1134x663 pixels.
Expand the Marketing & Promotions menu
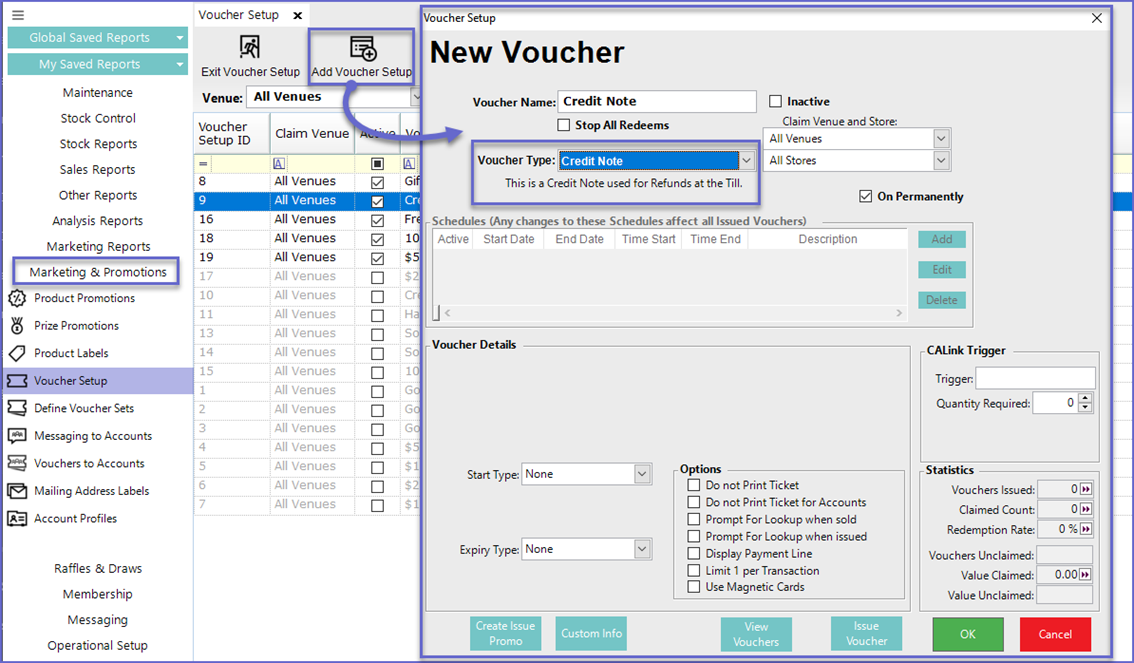click(x=97, y=272)
